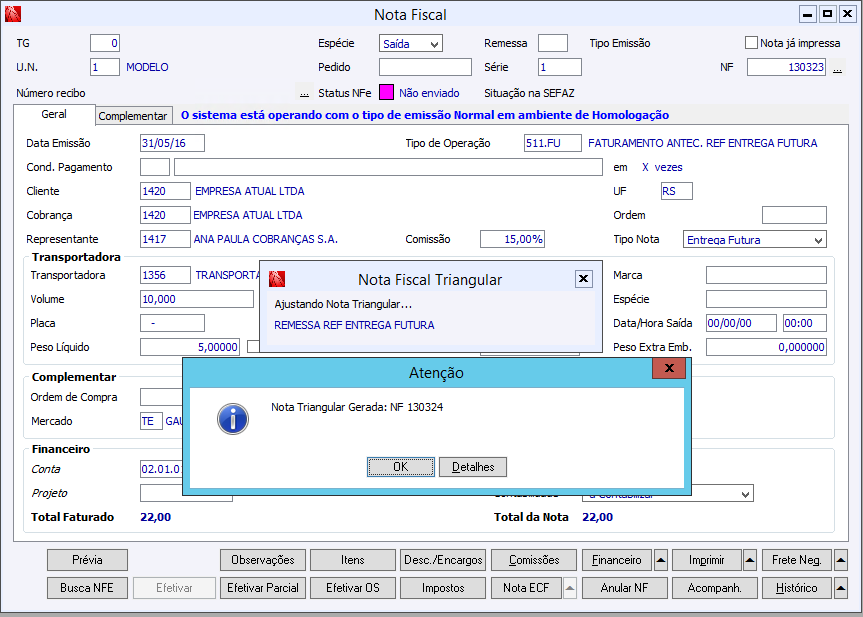This screenshot has width=863, height=617.
Task: Close the Atenção dialog with red X
Action: (x=669, y=368)
